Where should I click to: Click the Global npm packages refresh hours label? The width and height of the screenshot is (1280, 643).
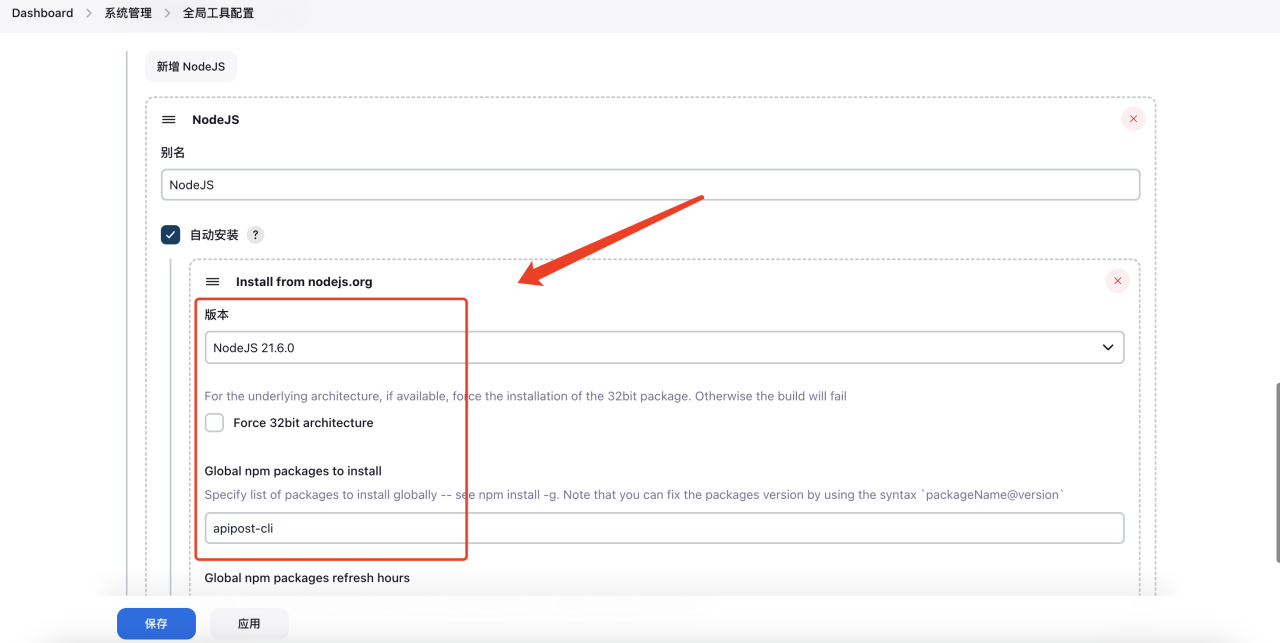pos(307,578)
